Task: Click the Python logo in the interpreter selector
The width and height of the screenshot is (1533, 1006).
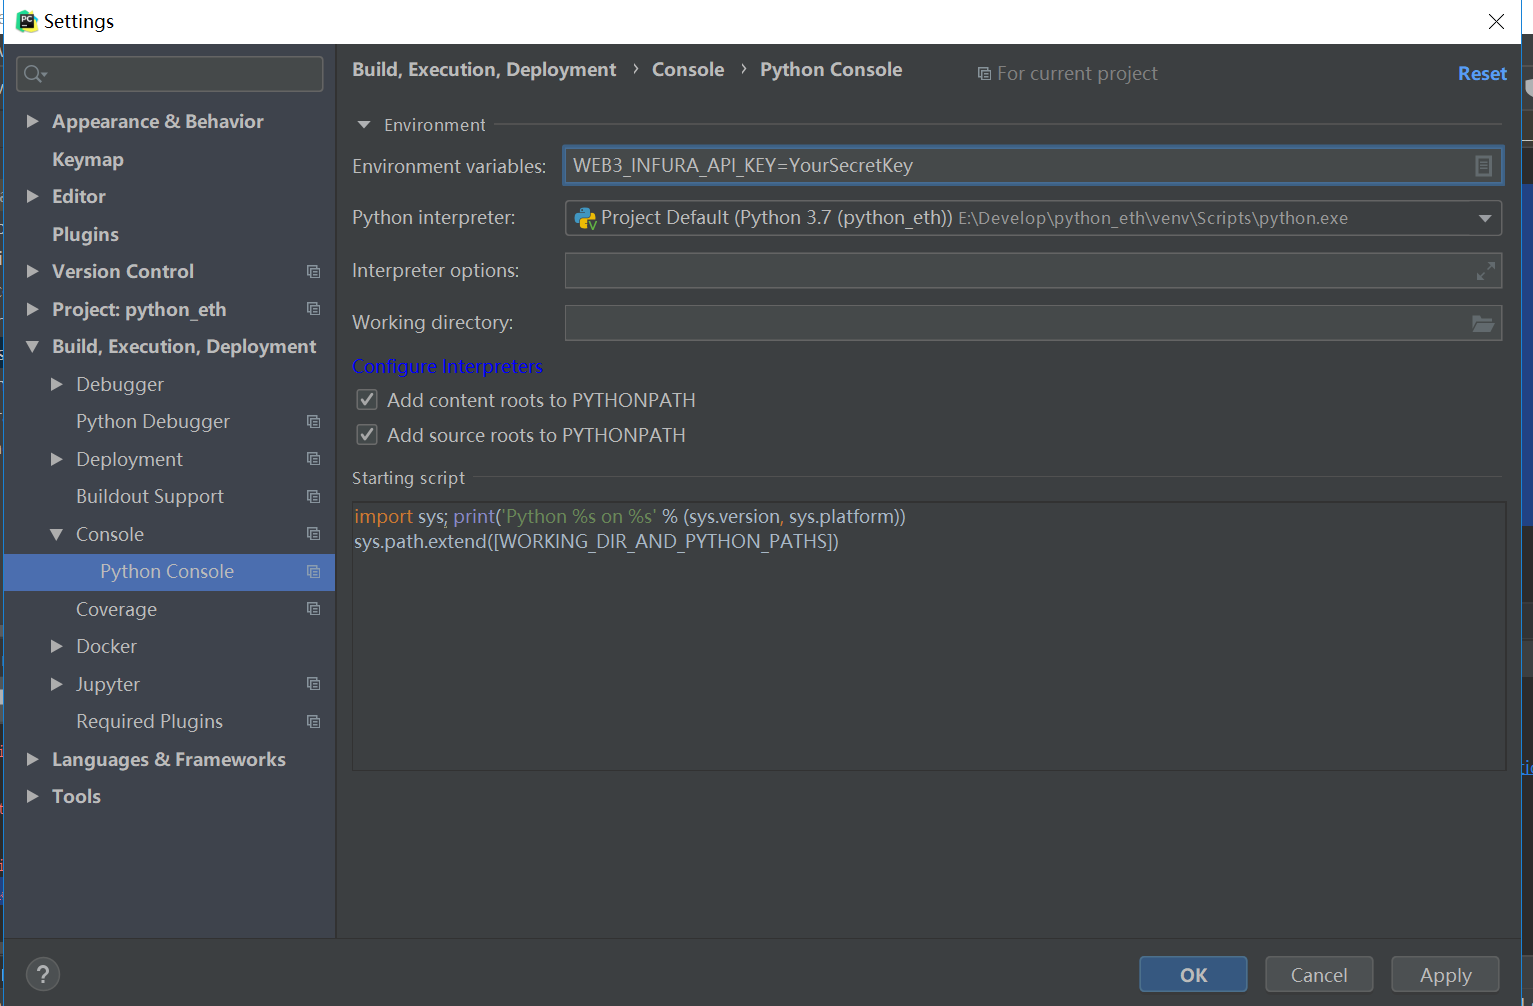Action: (x=583, y=217)
